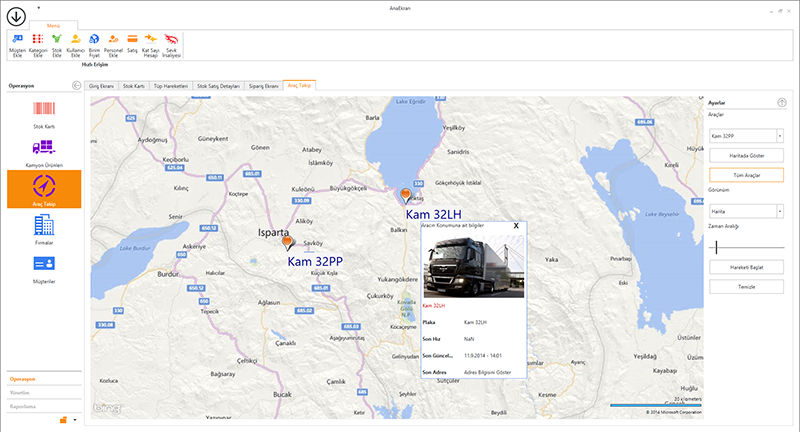800x432 pixels.
Task: Expand the Araçlar vehicle combo box
Action: 780,136
